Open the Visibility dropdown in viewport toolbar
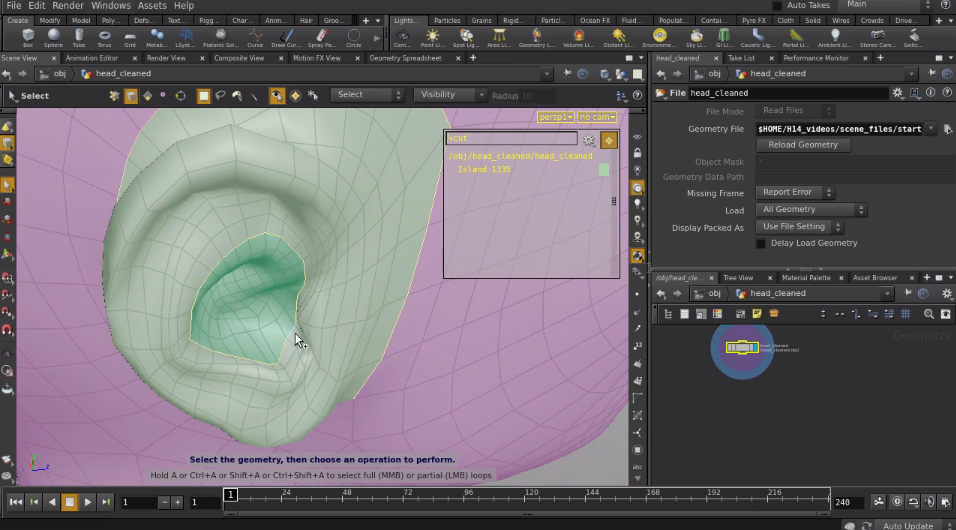 coord(450,95)
